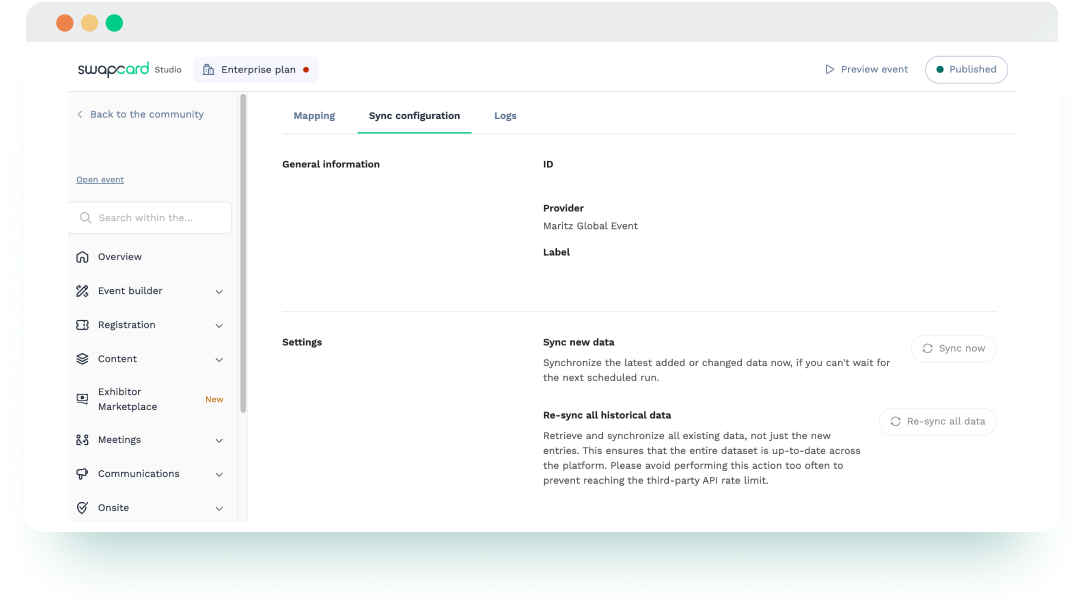The height and width of the screenshot is (611, 1085).
Task: Click the Event builder wrench icon
Action: tap(81, 291)
